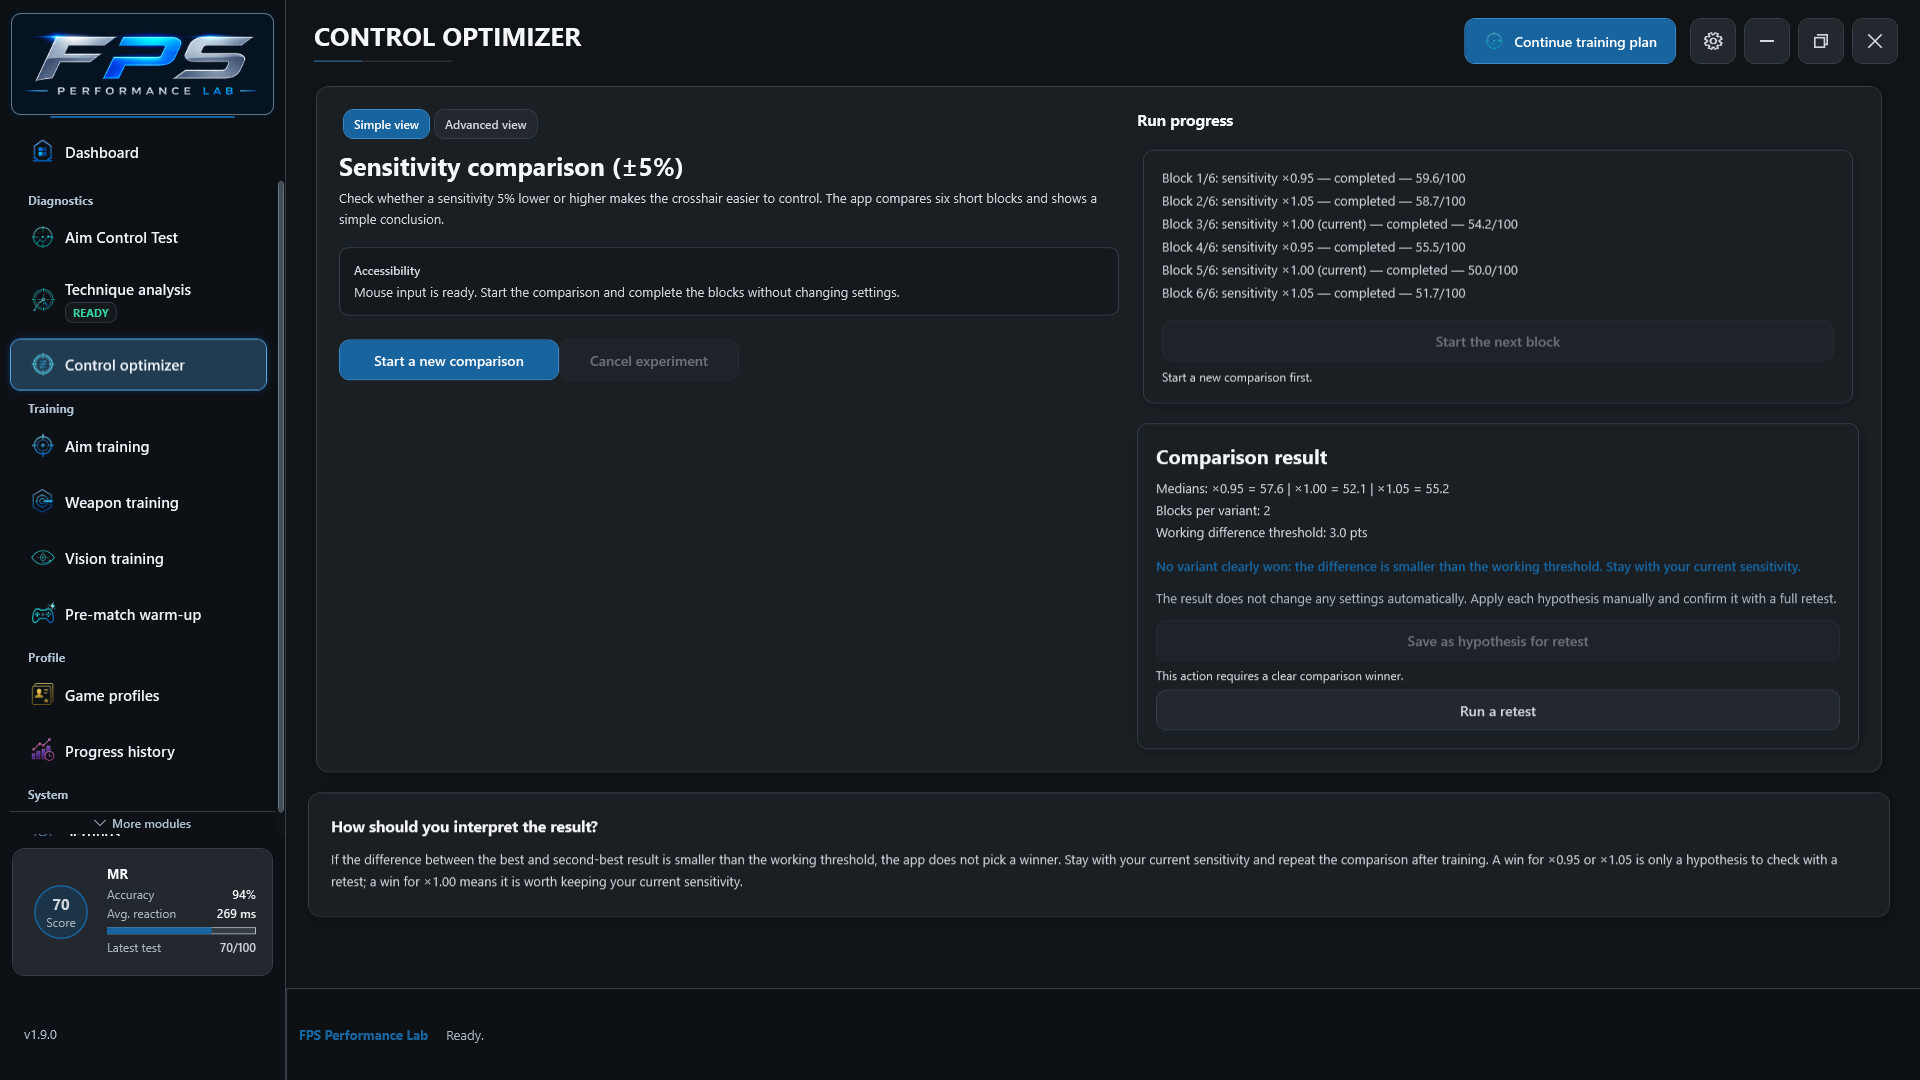
Task: Click the FPS Performance Lab logo
Action: click(142, 64)
